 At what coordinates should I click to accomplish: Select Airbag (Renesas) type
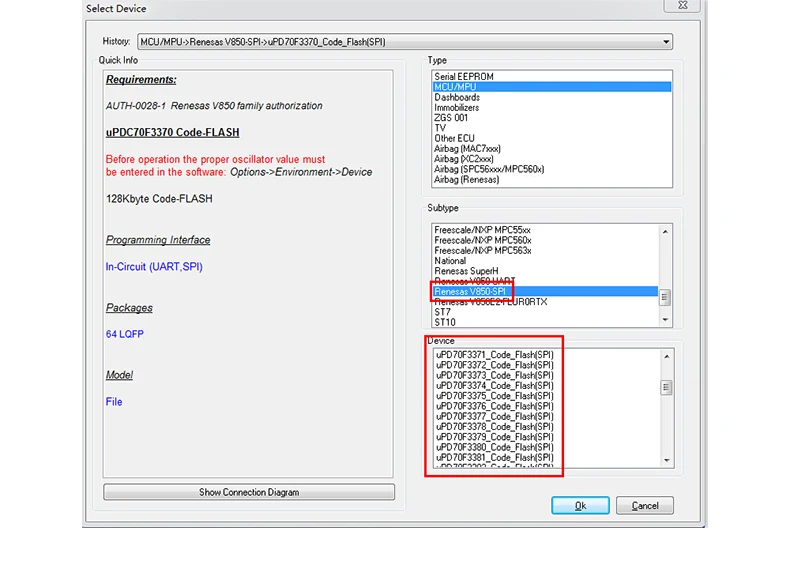pos(552,179)
